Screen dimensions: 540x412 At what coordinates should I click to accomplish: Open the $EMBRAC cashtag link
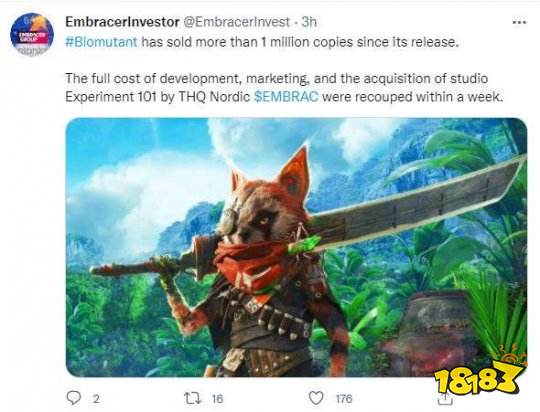pyautogui.click(x=286, y=97)
